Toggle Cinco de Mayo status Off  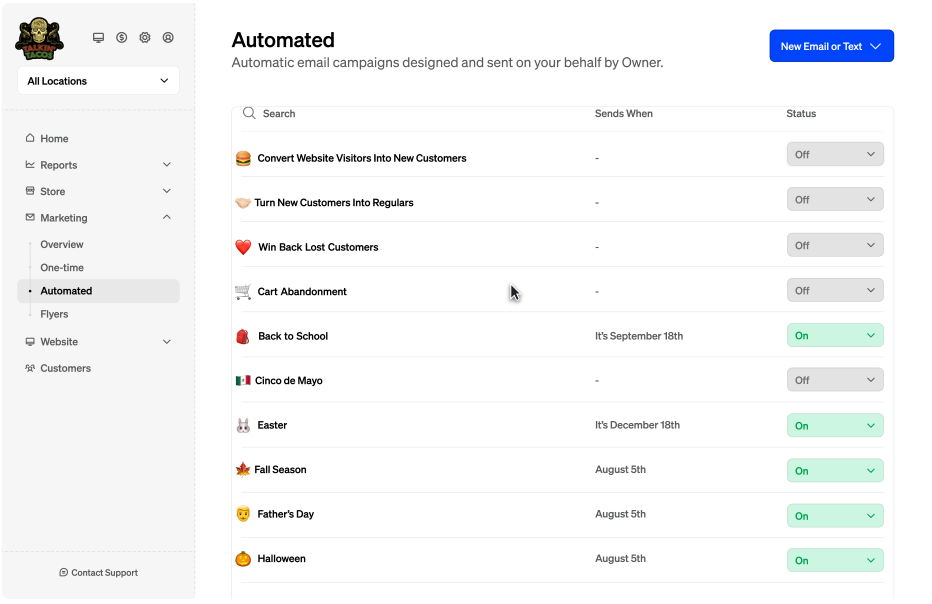835,380
